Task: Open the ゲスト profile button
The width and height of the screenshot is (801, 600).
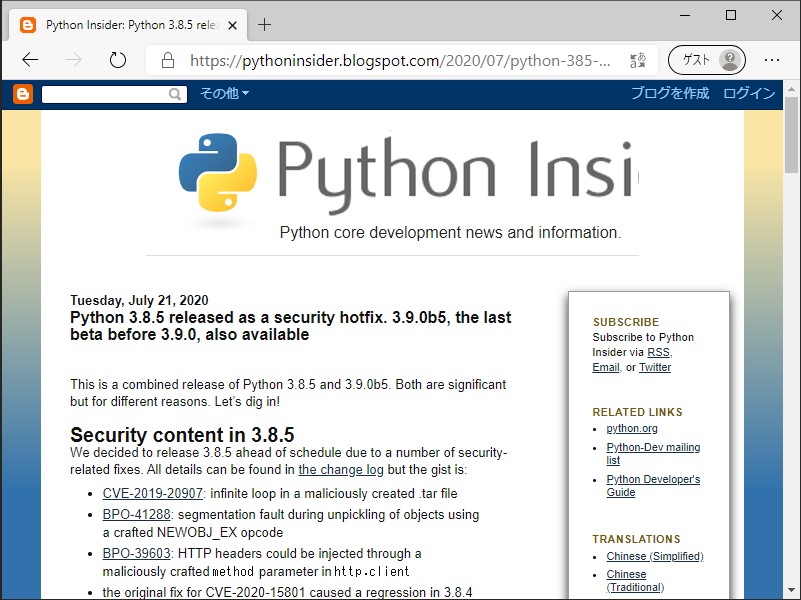Action: coord(706,60)
